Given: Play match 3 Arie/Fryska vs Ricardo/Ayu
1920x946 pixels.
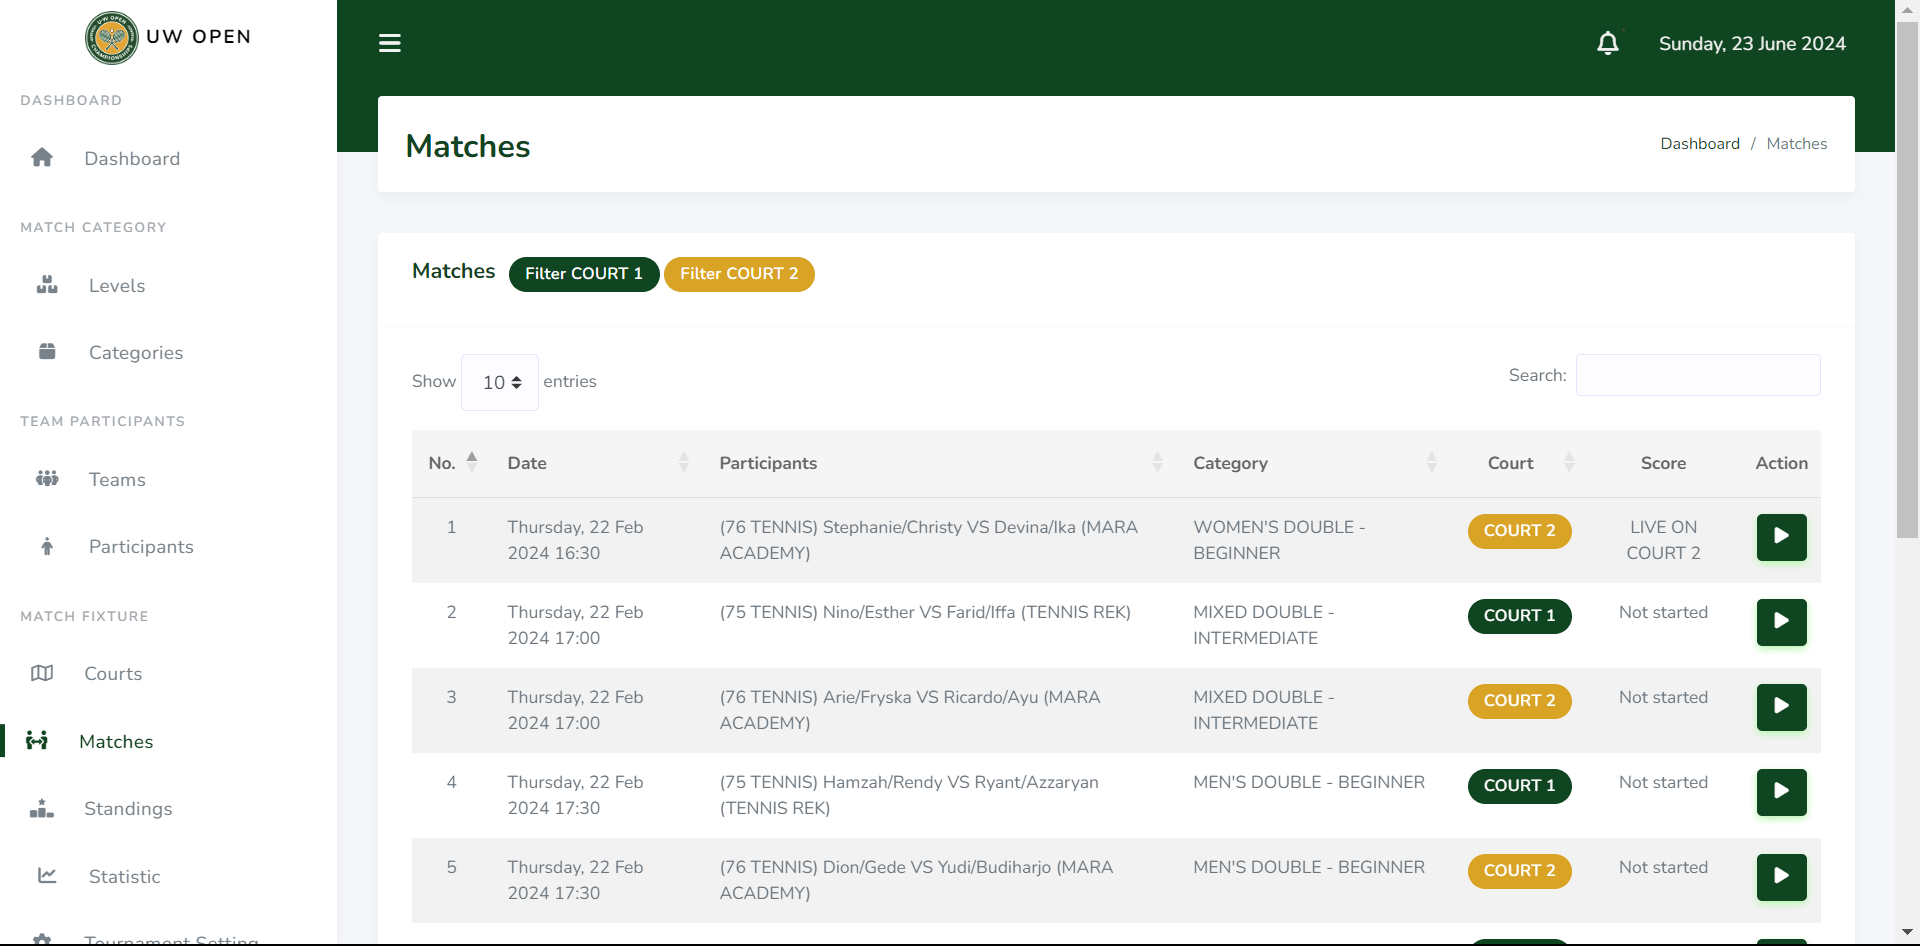Looking at the screenshot, I should 1781,707.
